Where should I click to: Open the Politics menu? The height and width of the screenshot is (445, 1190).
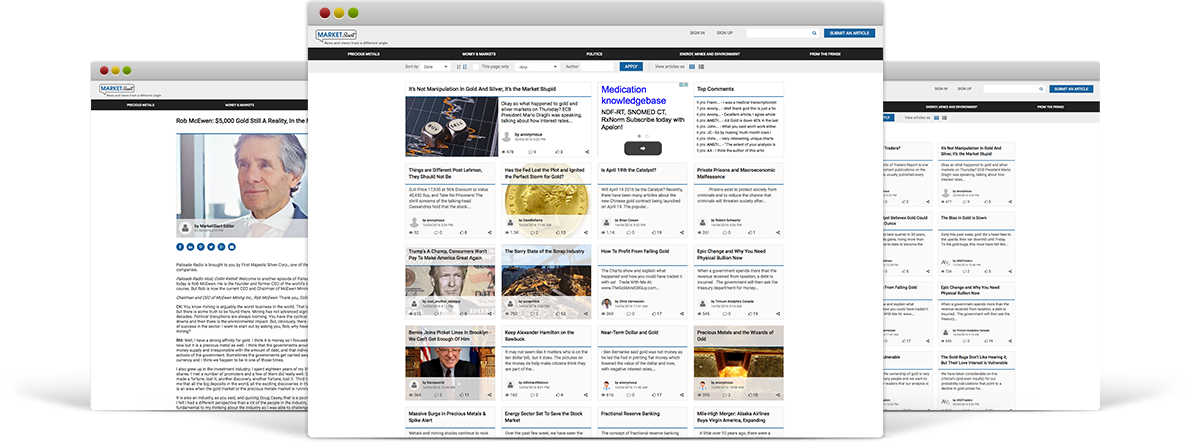coord(594,55)
